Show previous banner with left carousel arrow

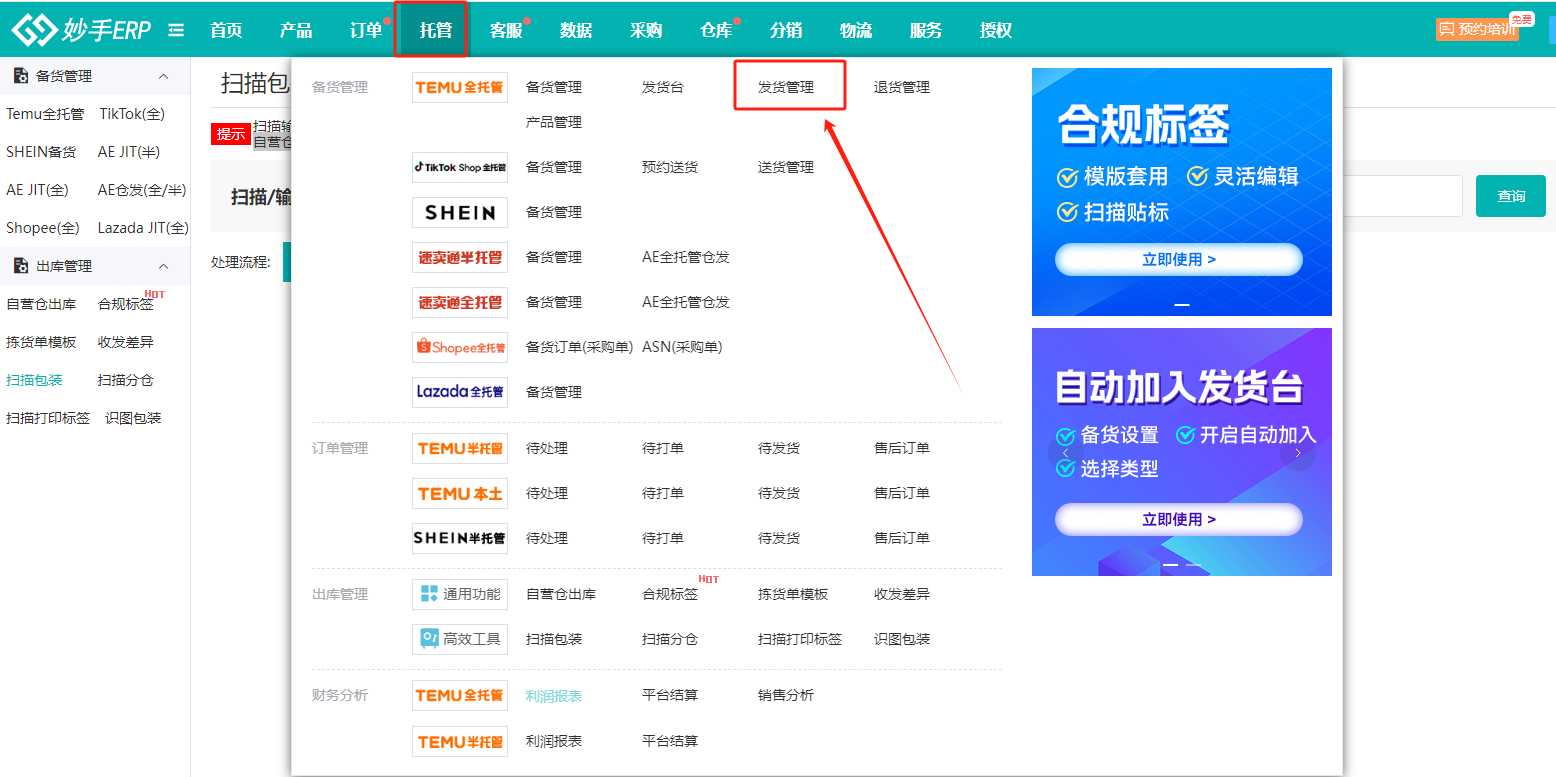[x=1065, y=453]
